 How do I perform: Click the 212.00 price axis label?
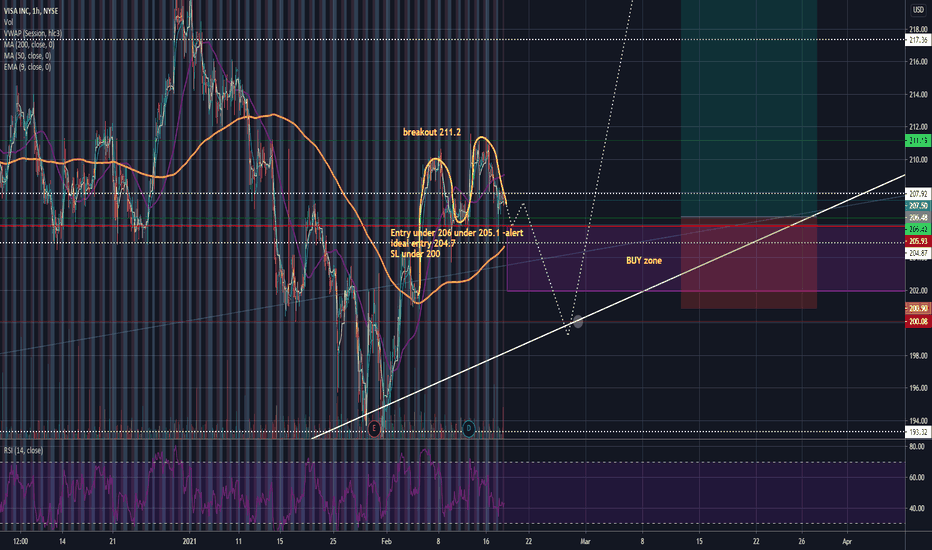click(918, 127)
